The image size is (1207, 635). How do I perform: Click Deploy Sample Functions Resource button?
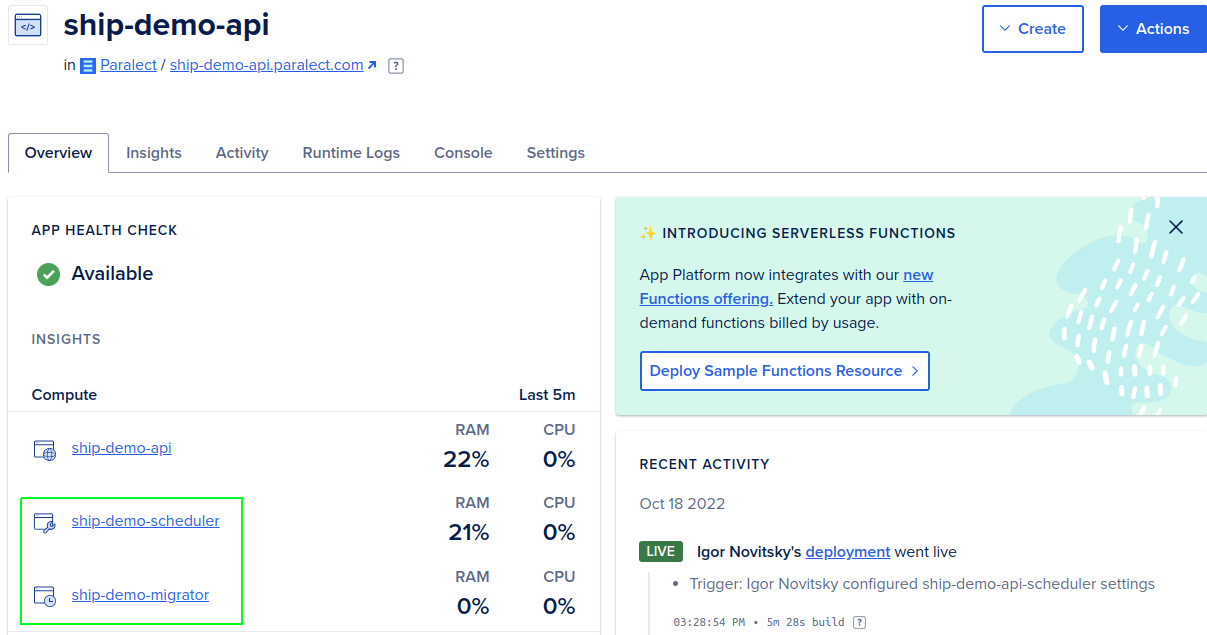(x=784, y=371)
